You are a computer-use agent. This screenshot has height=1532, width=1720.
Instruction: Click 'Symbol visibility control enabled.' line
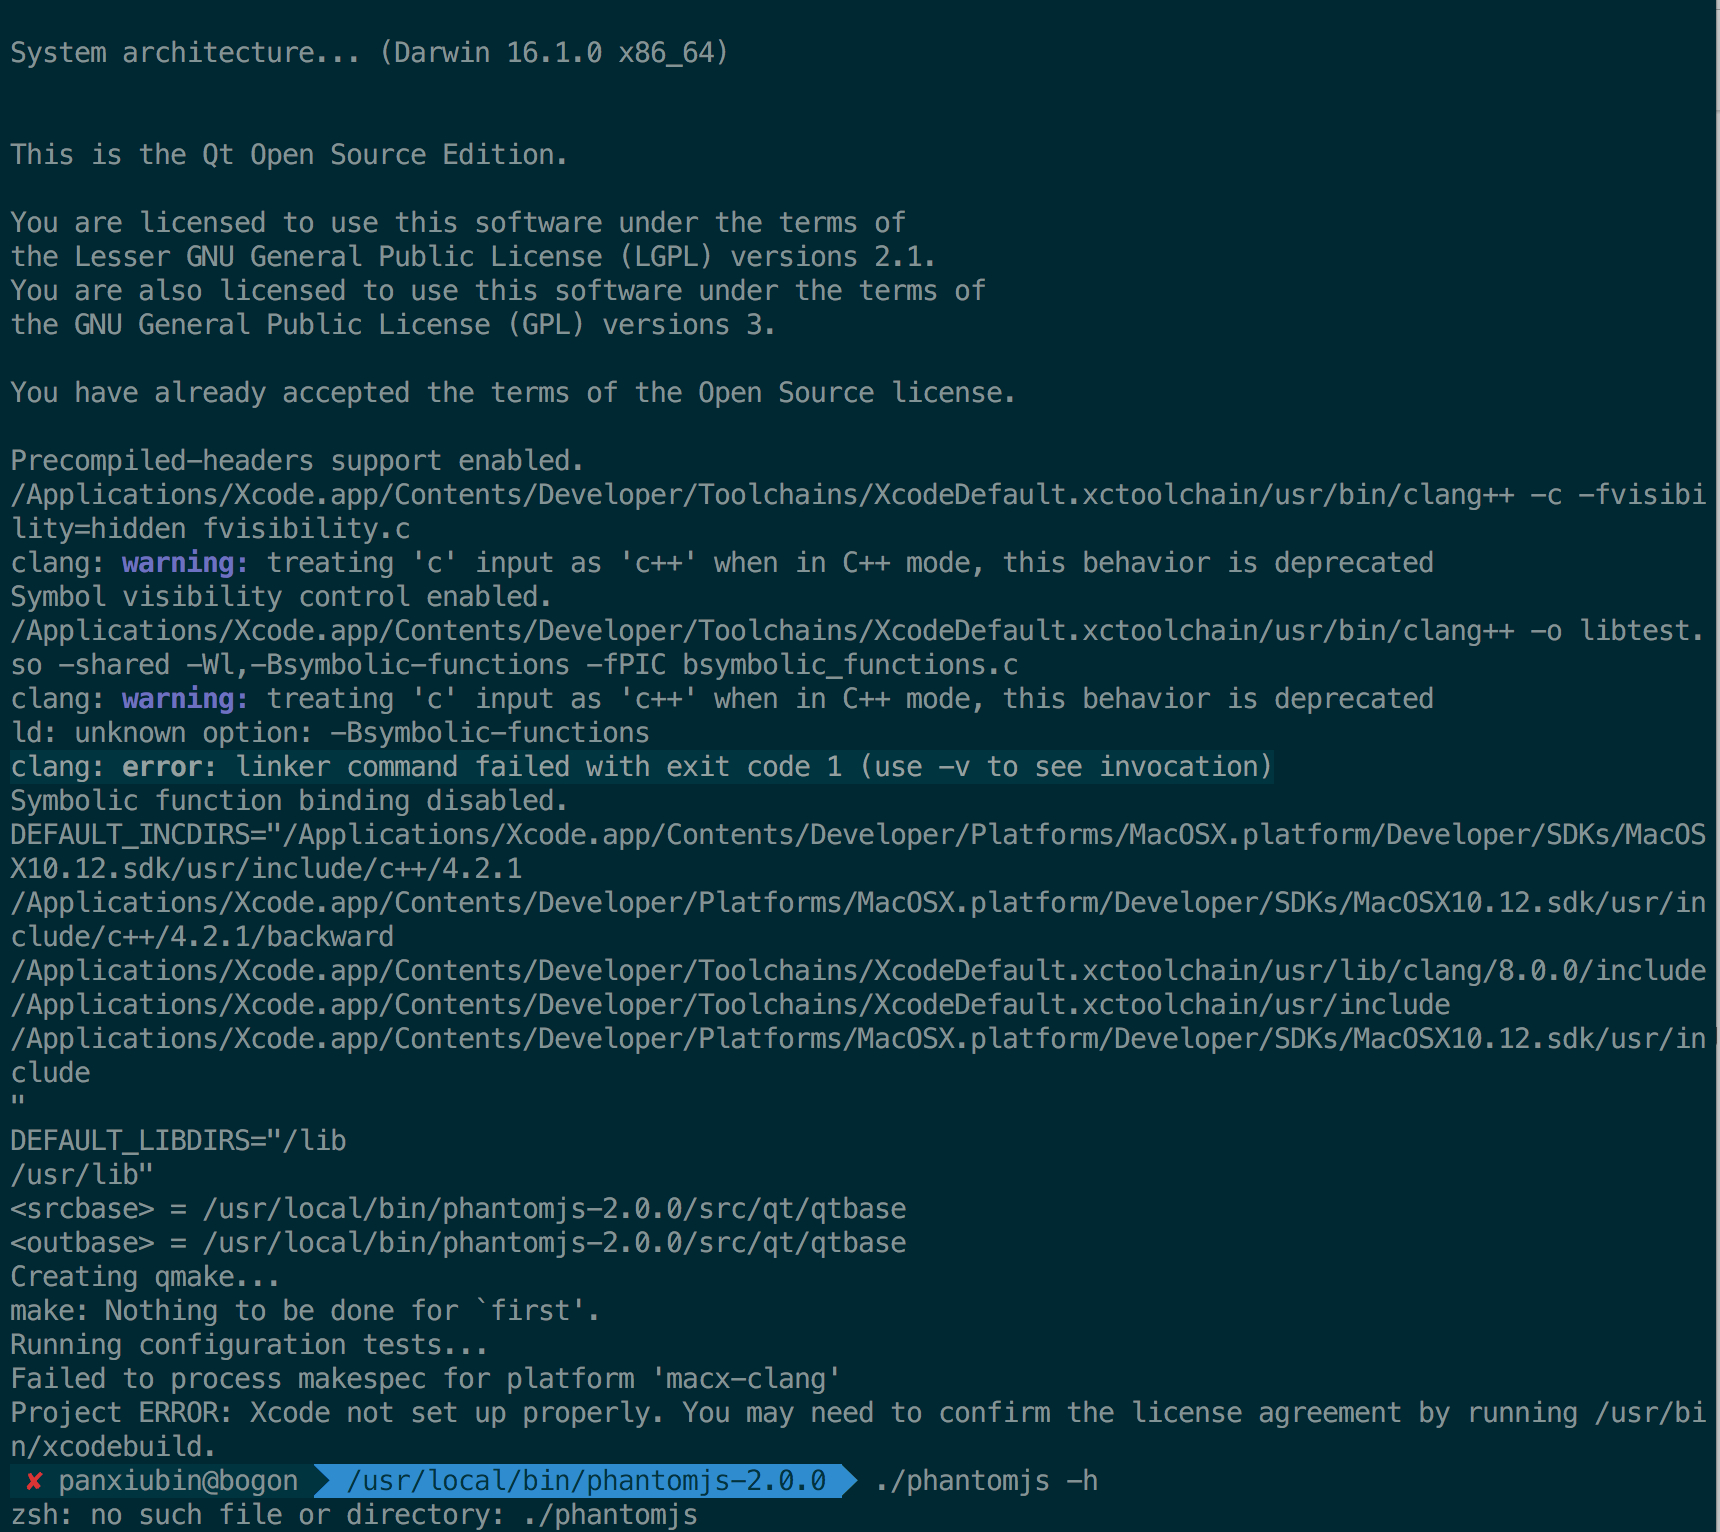point(281,597)
